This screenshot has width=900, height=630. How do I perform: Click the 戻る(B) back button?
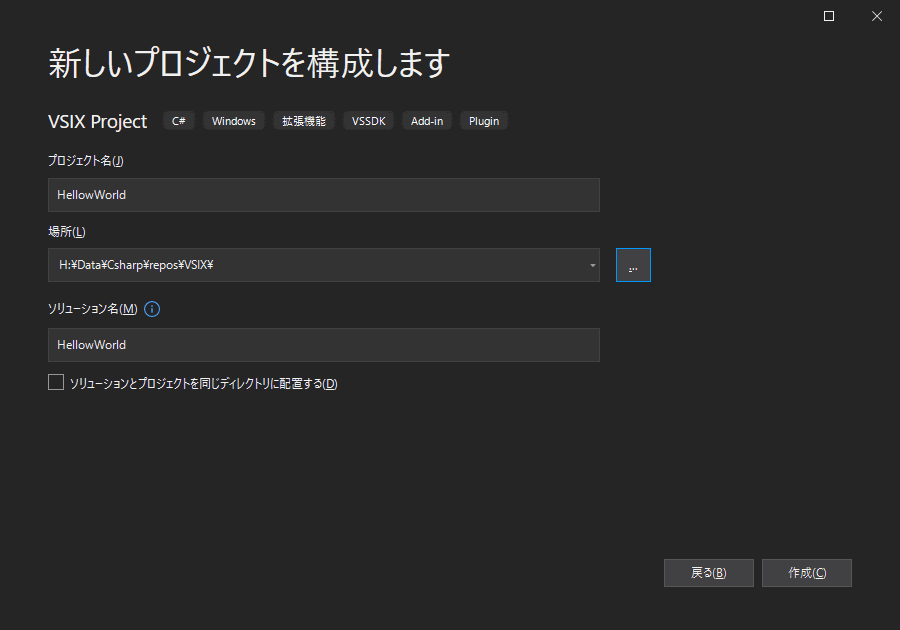point(708,573)
